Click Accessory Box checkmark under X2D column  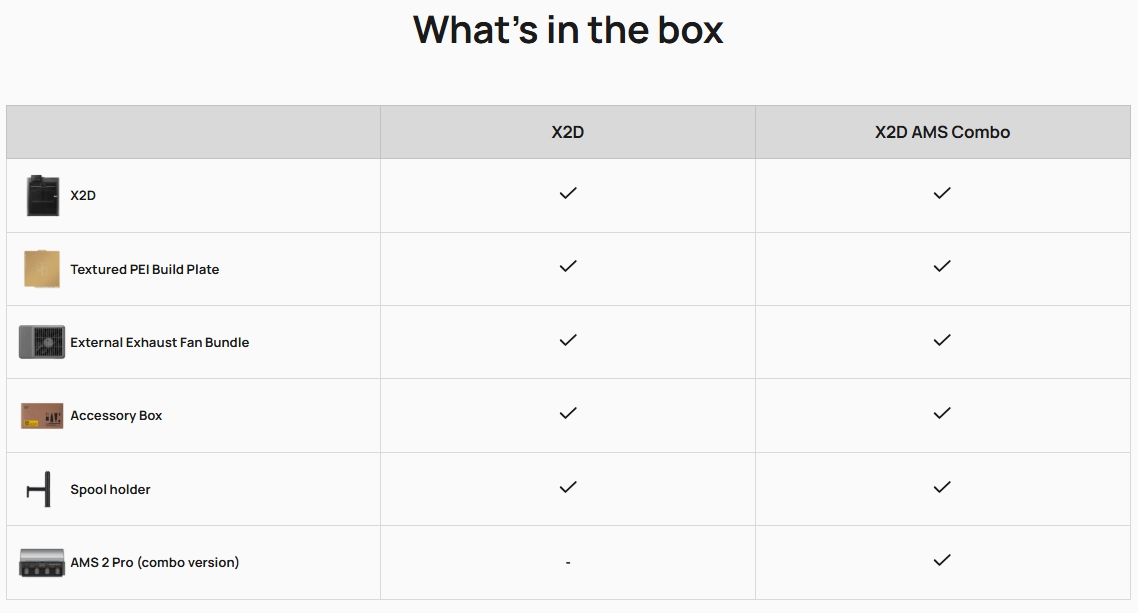click(568, 413)
